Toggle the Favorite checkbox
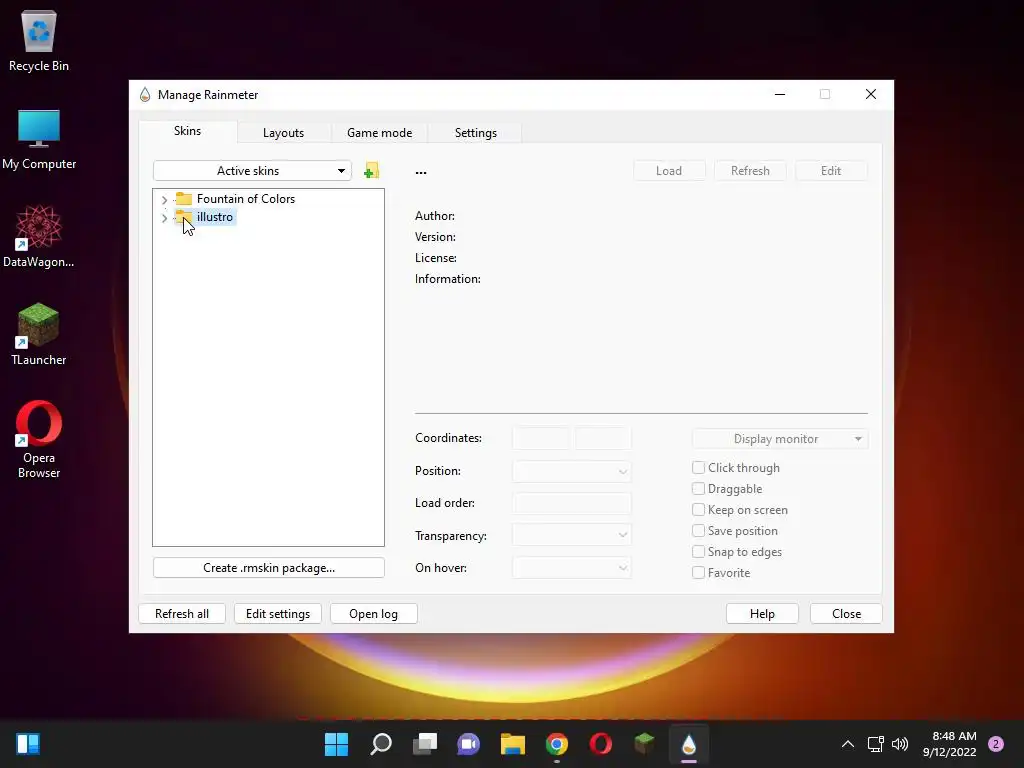The height and width of the screenshot is (768, 1024). [x=698, y=573]
